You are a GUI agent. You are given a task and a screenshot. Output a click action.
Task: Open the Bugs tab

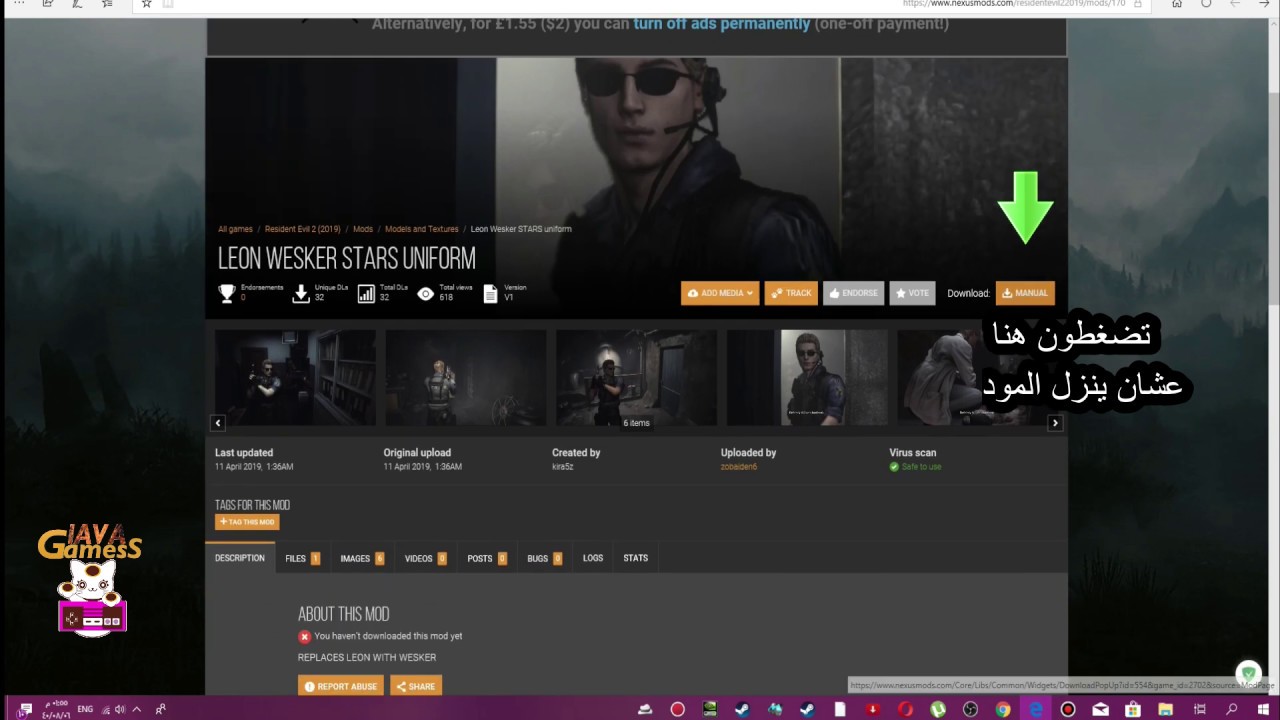click(544, 558)
